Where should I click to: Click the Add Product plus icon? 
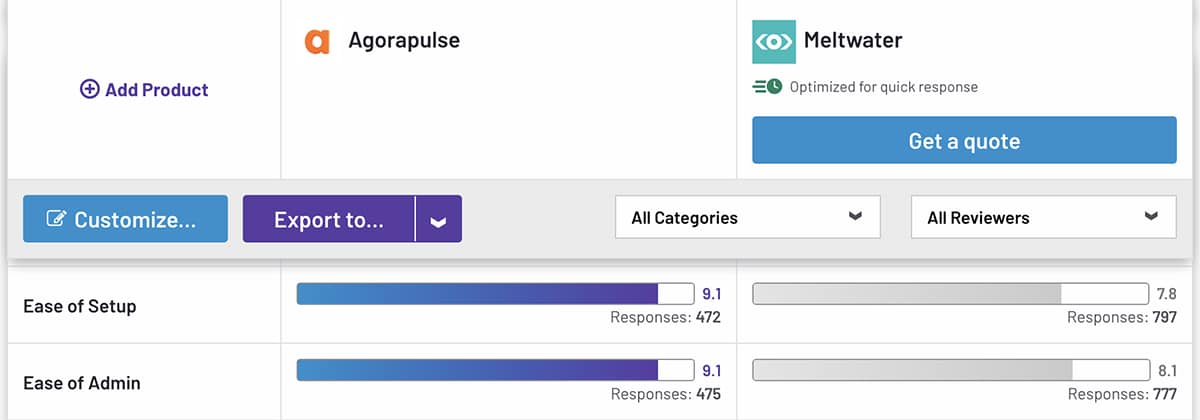(90, 90)
